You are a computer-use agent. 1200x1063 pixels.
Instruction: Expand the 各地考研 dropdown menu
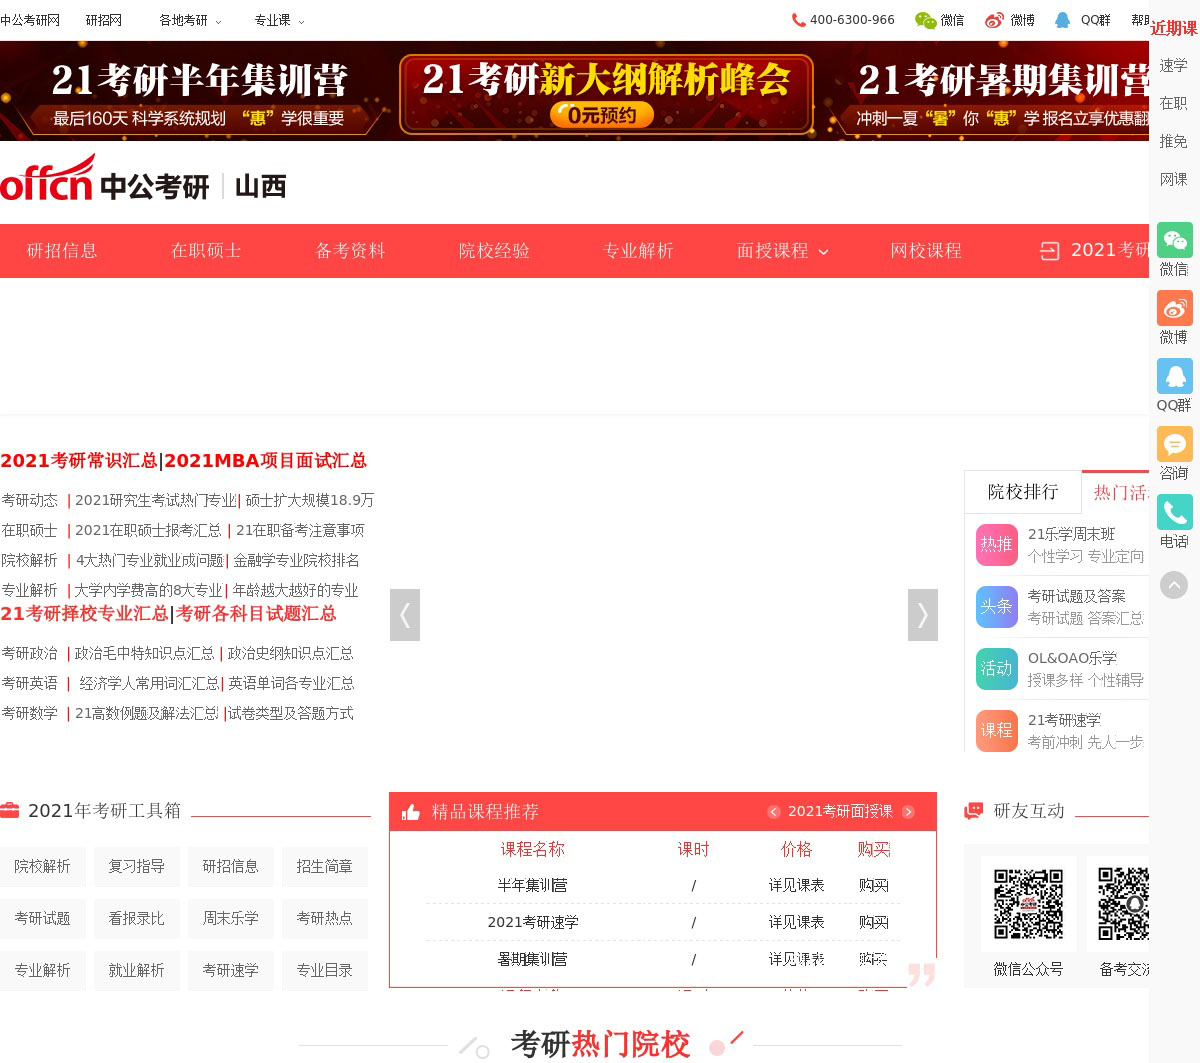(x=190, y=20)
